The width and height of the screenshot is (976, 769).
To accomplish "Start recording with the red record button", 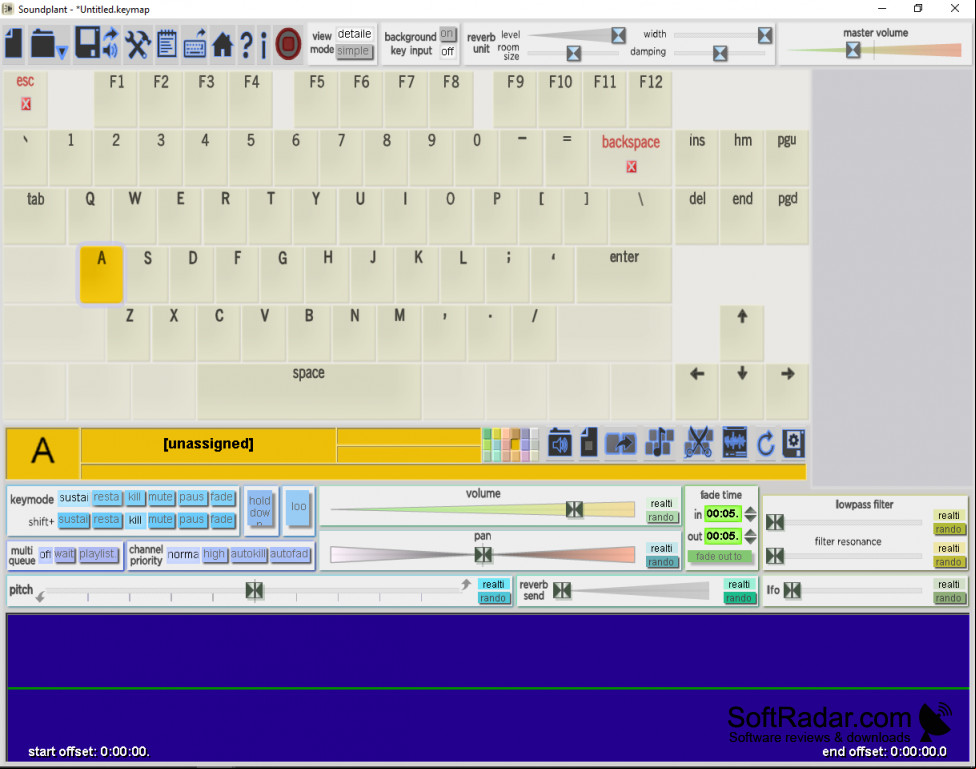I will pos(288,44).
